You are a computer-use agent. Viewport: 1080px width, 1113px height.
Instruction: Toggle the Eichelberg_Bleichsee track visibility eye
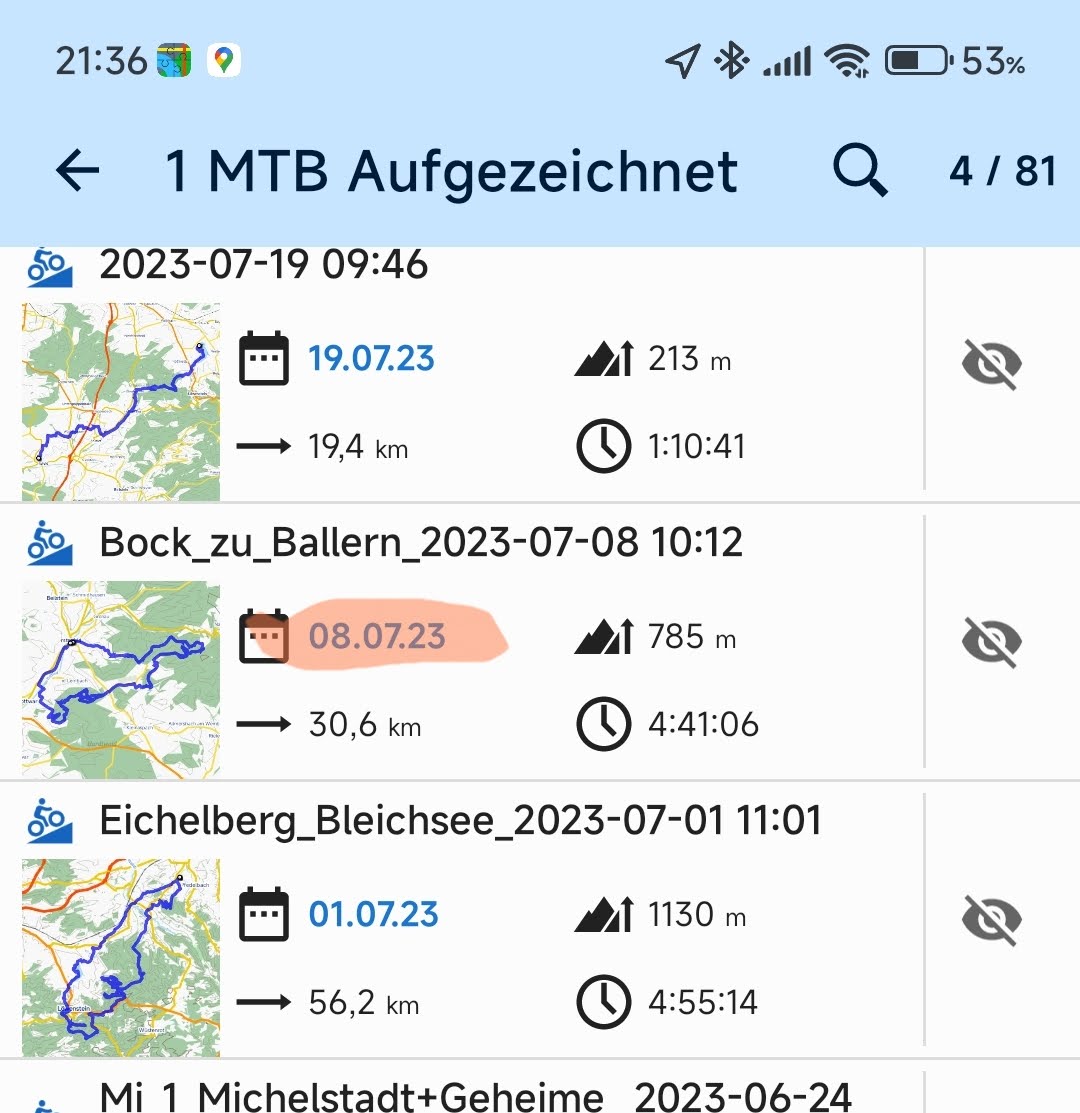pos(991,920)
